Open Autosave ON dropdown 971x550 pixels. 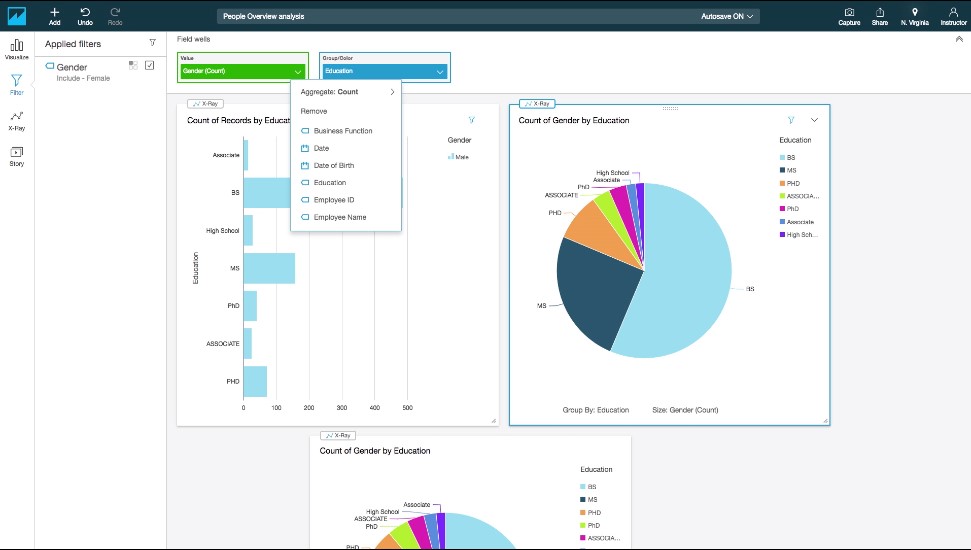click(x=726, y=17)
